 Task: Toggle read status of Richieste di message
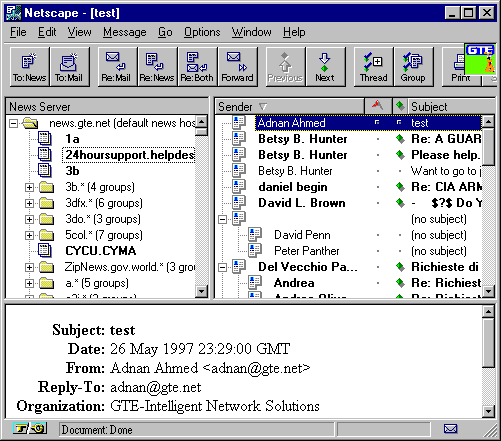pyautogui.click(x=400, y=267)
